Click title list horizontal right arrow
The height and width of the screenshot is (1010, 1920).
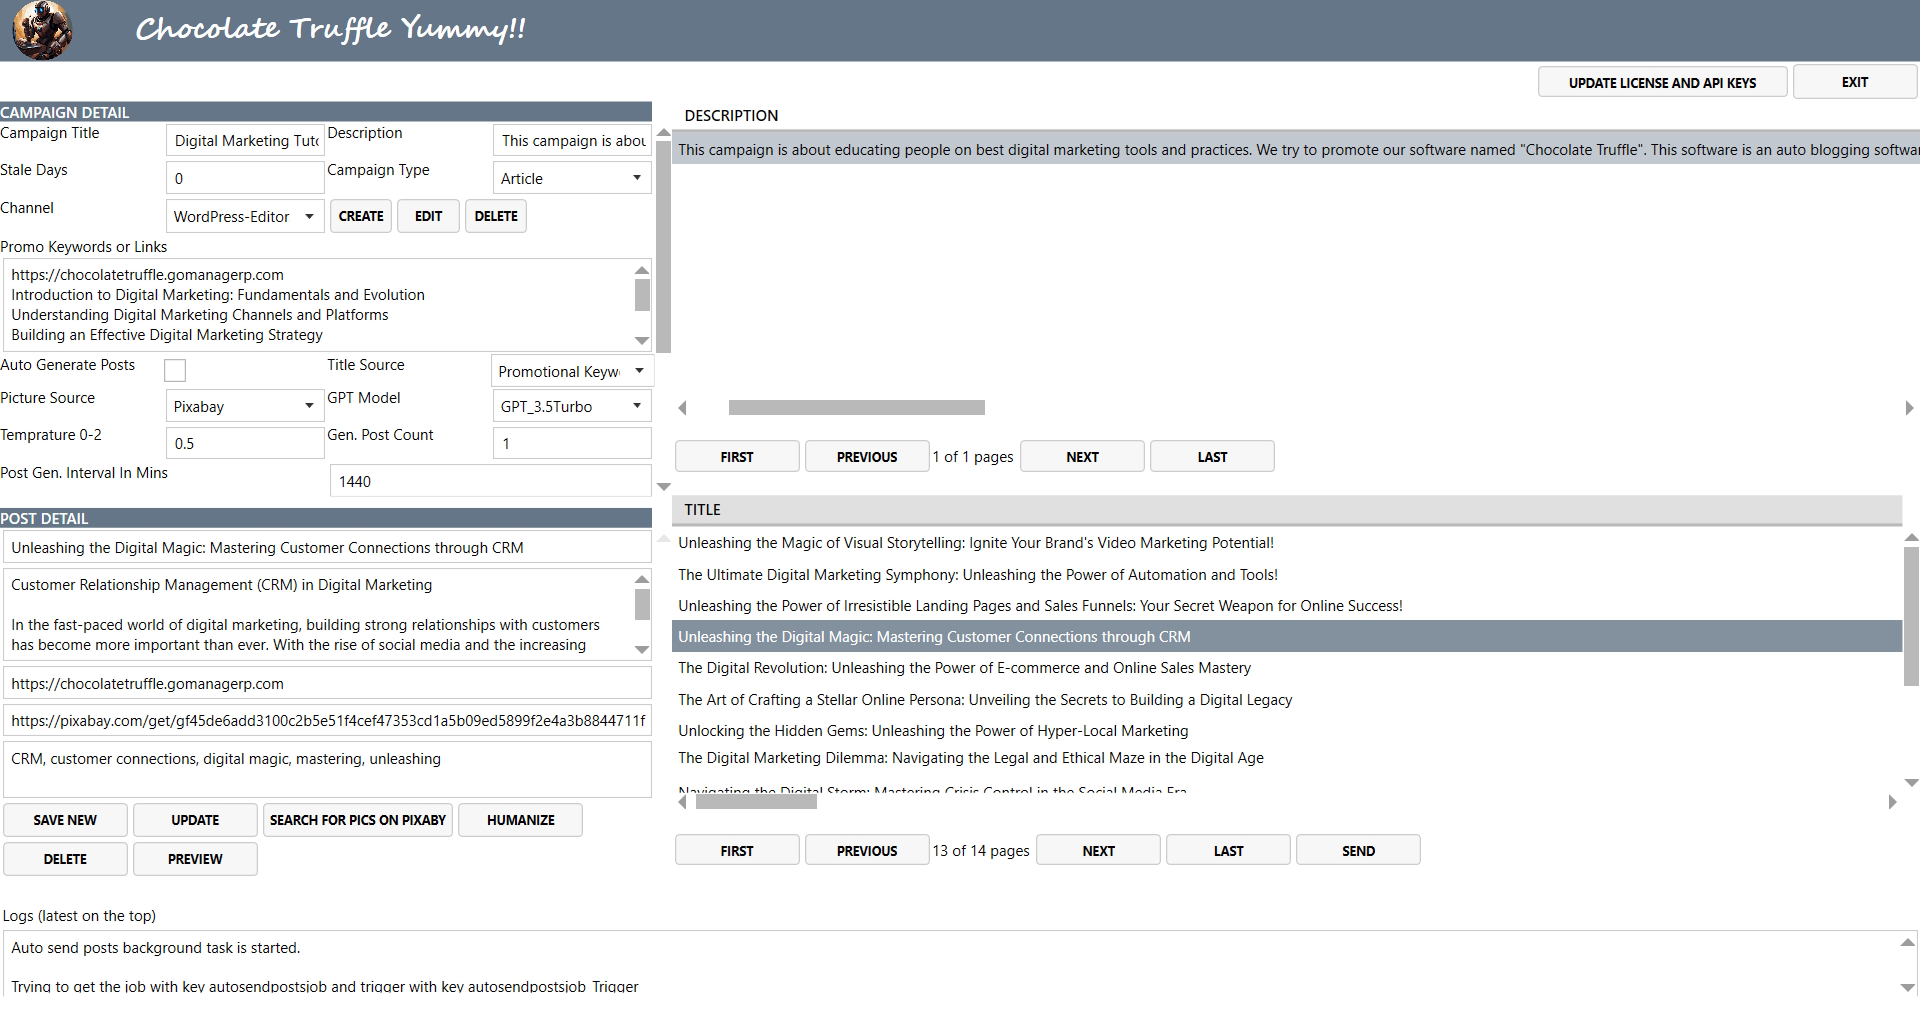(1892, 802)
